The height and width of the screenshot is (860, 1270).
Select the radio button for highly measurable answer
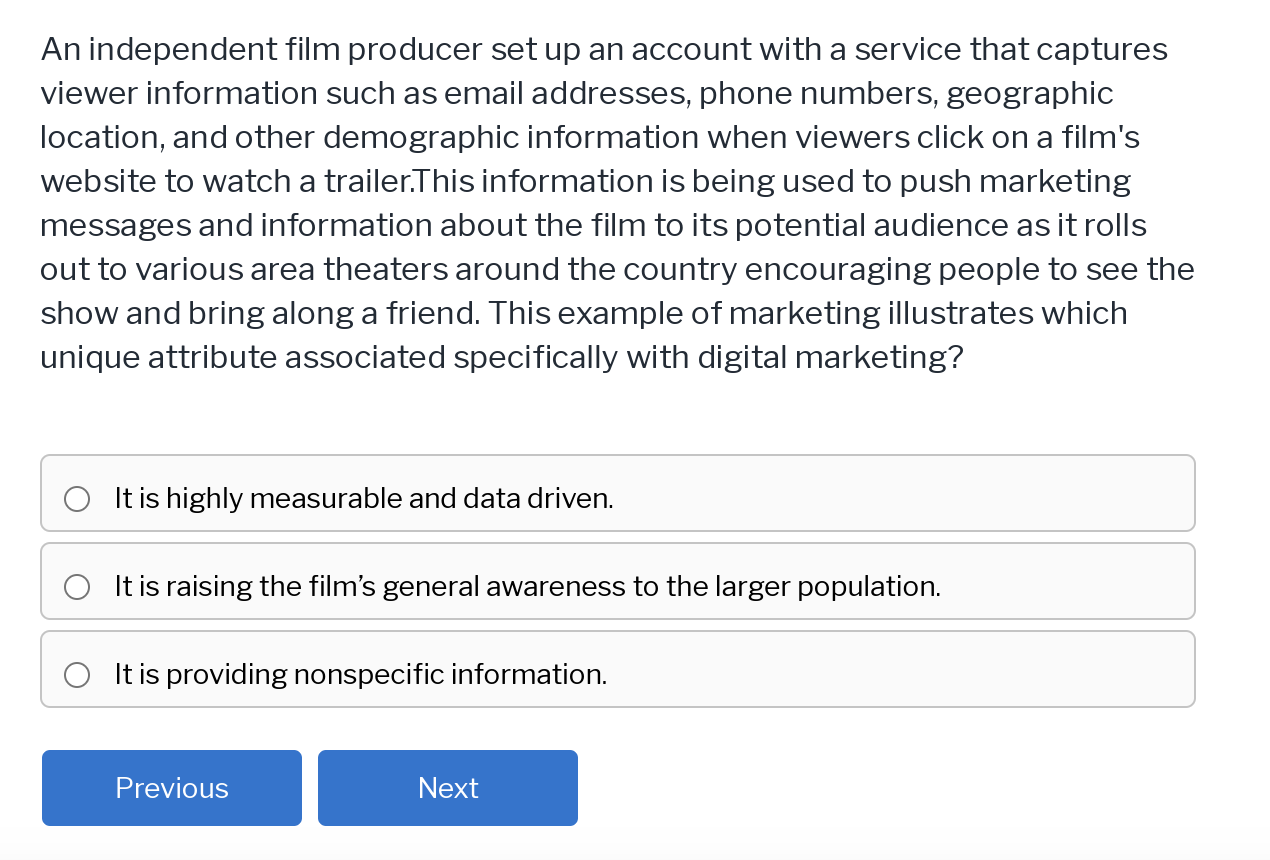[x=77, y=497]
